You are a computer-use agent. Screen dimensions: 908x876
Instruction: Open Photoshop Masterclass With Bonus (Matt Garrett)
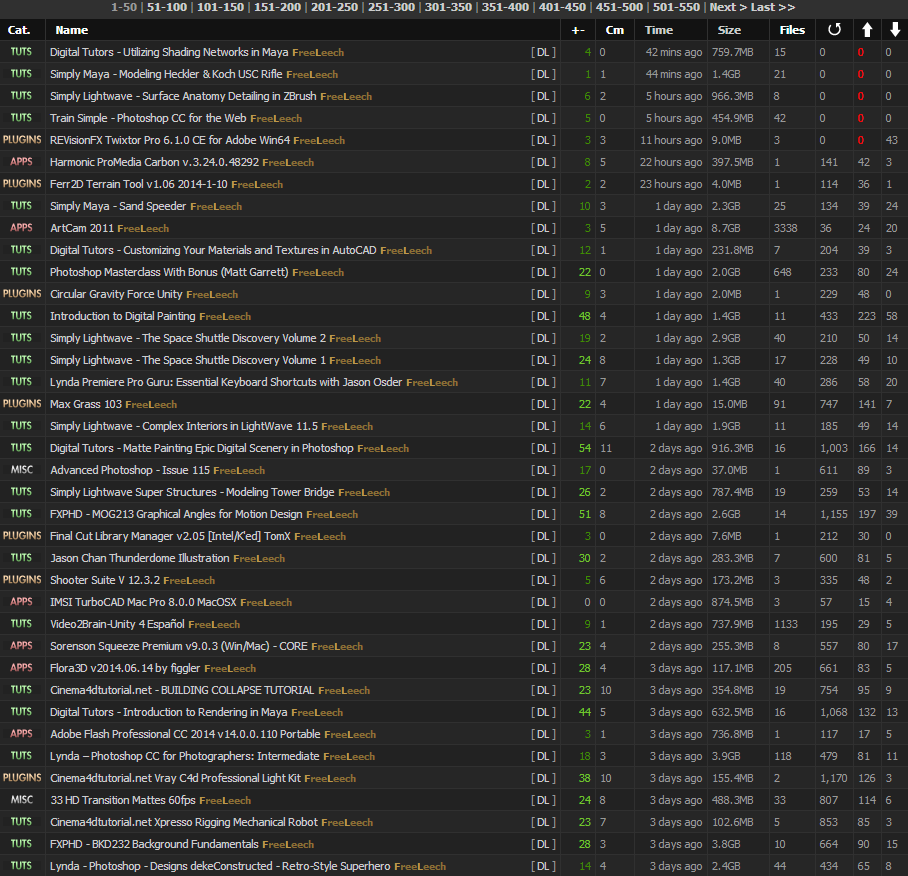point(169,272)
